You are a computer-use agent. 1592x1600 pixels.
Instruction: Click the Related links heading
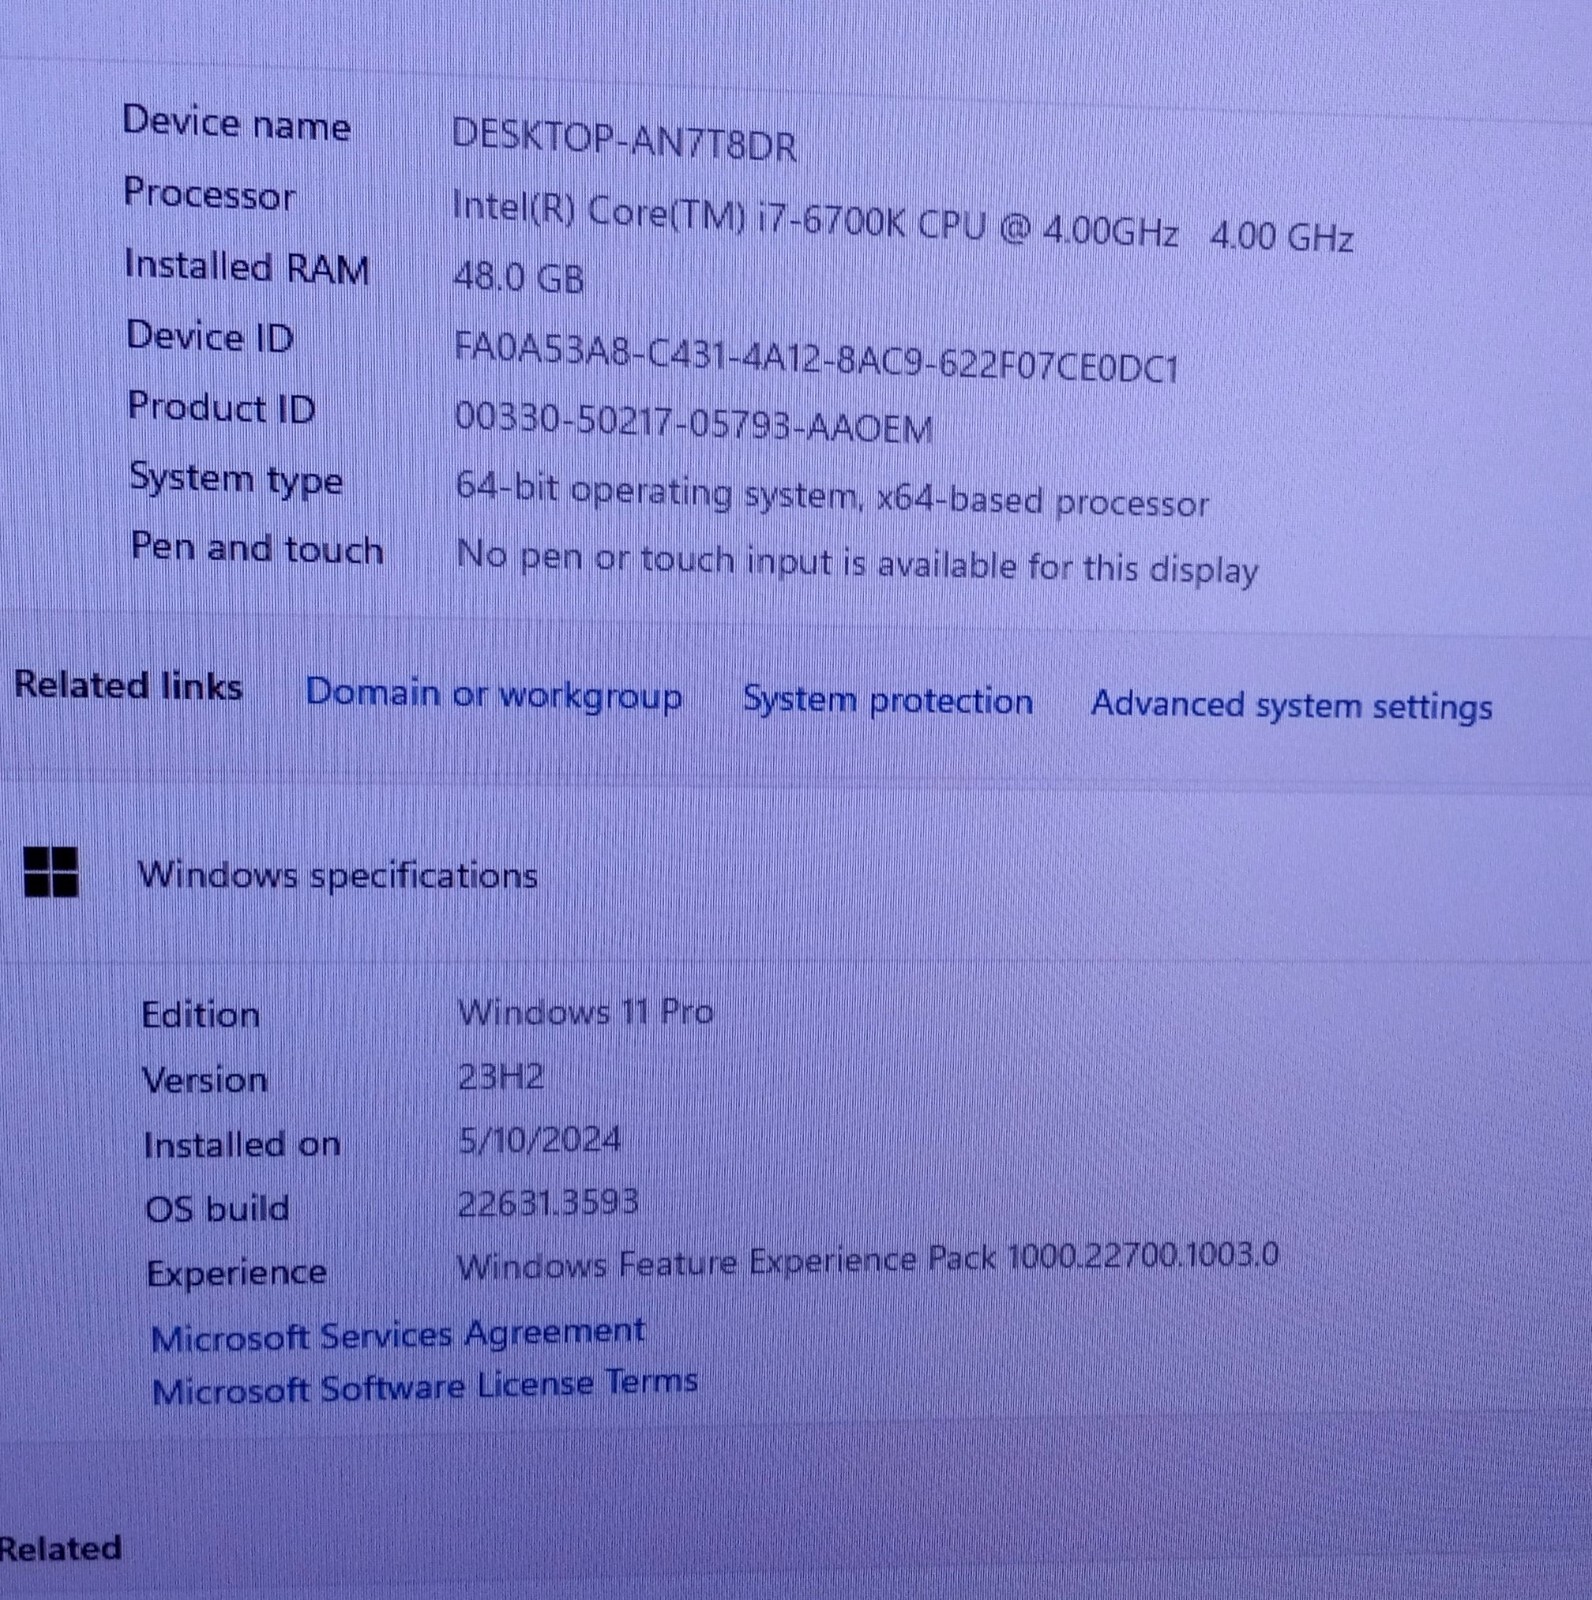coord(128,686)
